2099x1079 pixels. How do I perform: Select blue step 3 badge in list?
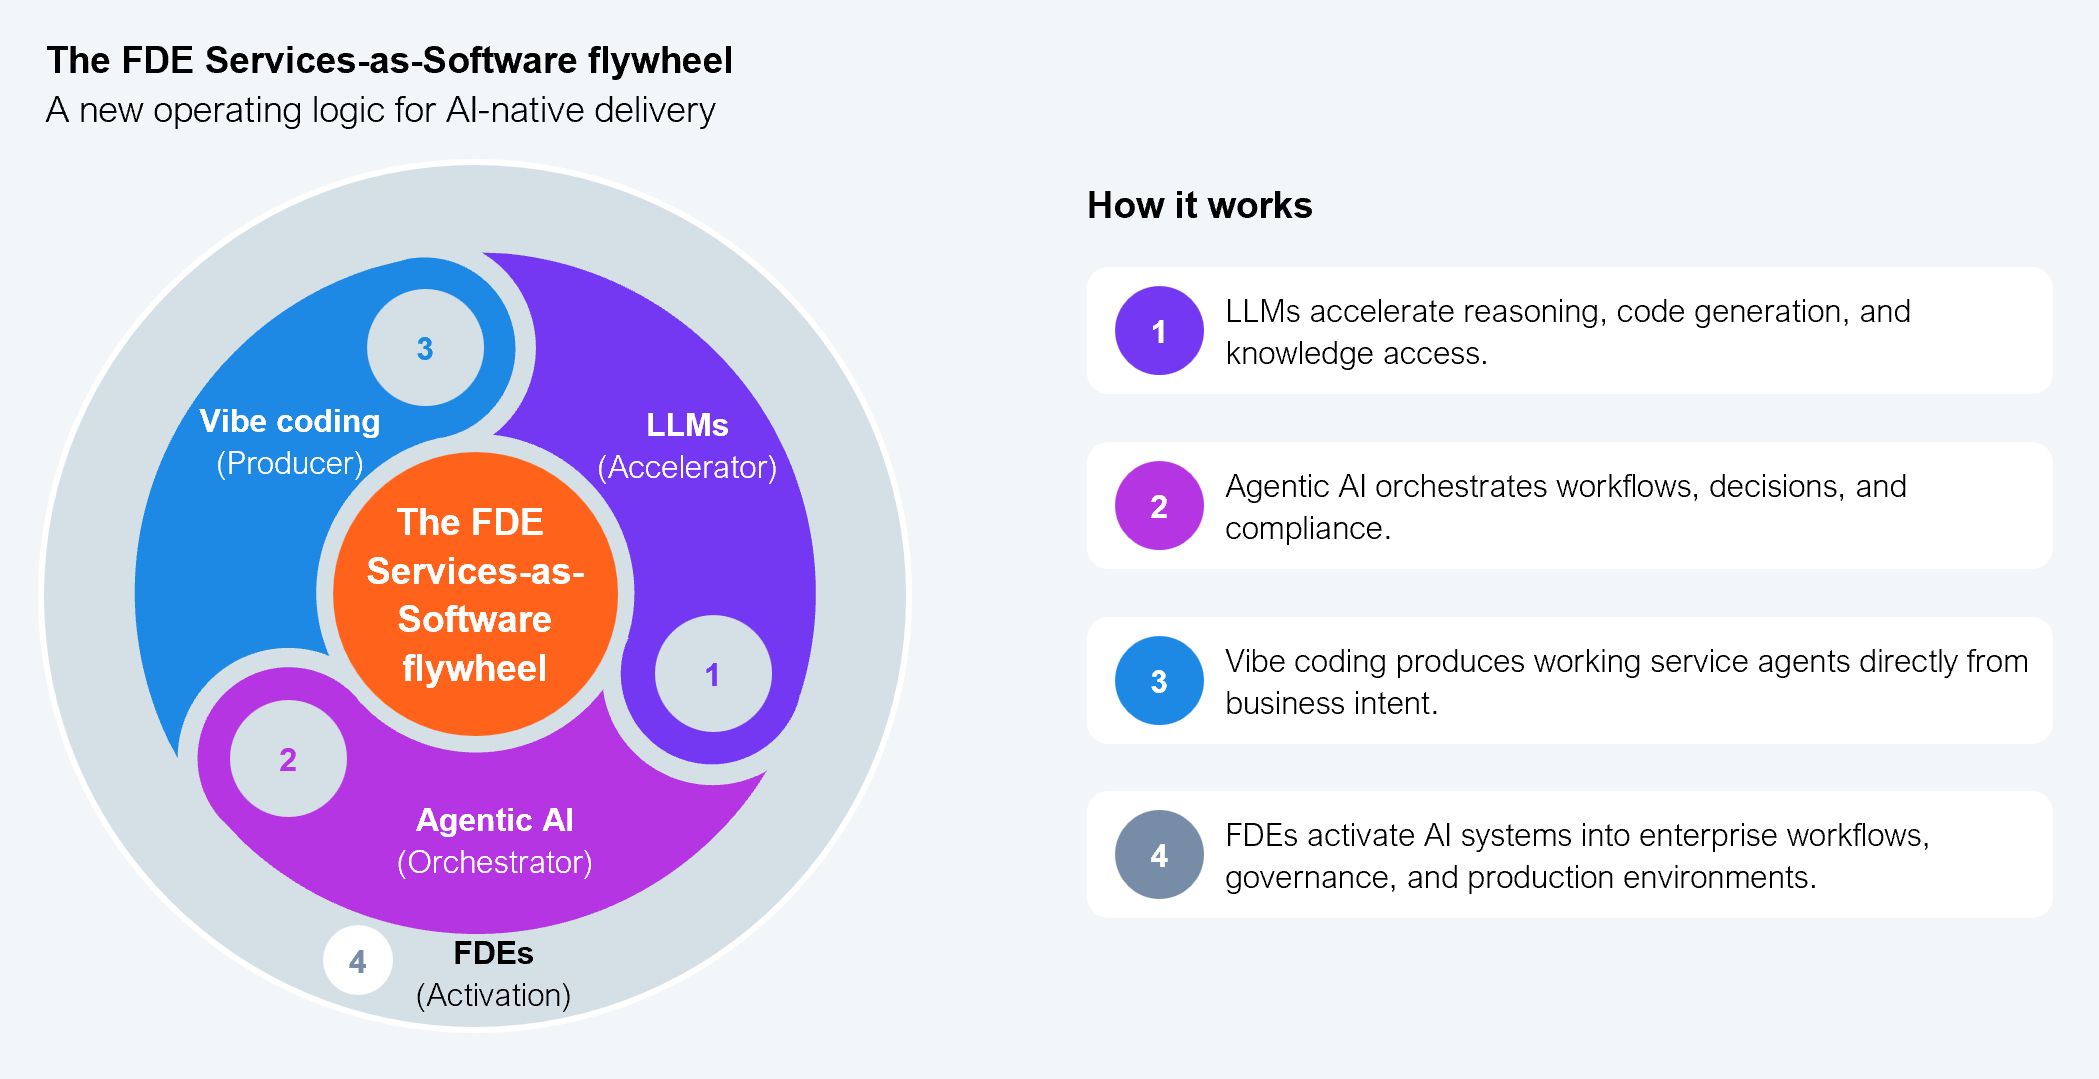tap(1158, 681)
